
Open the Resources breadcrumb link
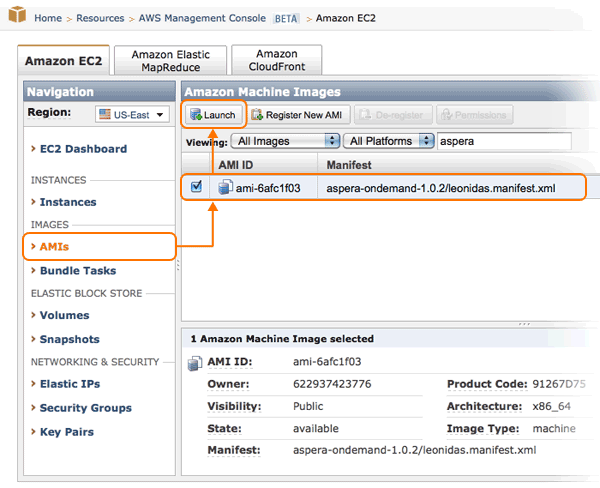tap(100, 18)
